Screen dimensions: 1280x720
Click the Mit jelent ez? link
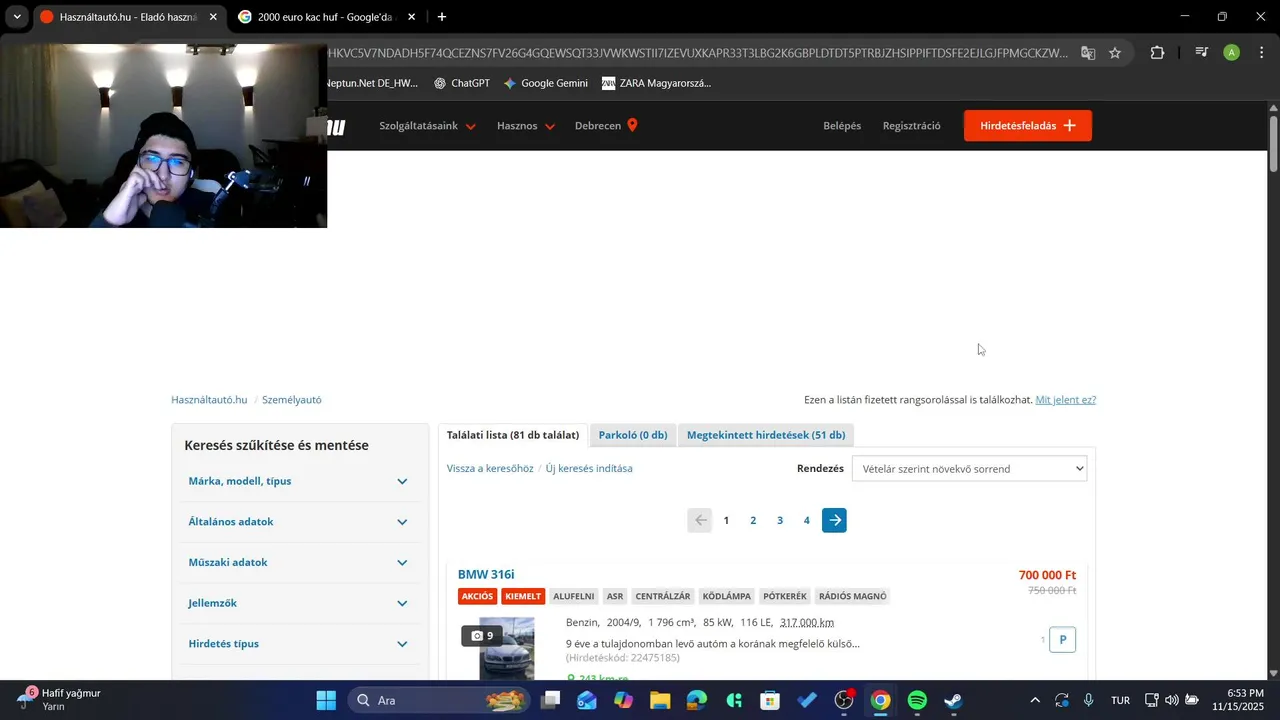tap(1066, 400)
